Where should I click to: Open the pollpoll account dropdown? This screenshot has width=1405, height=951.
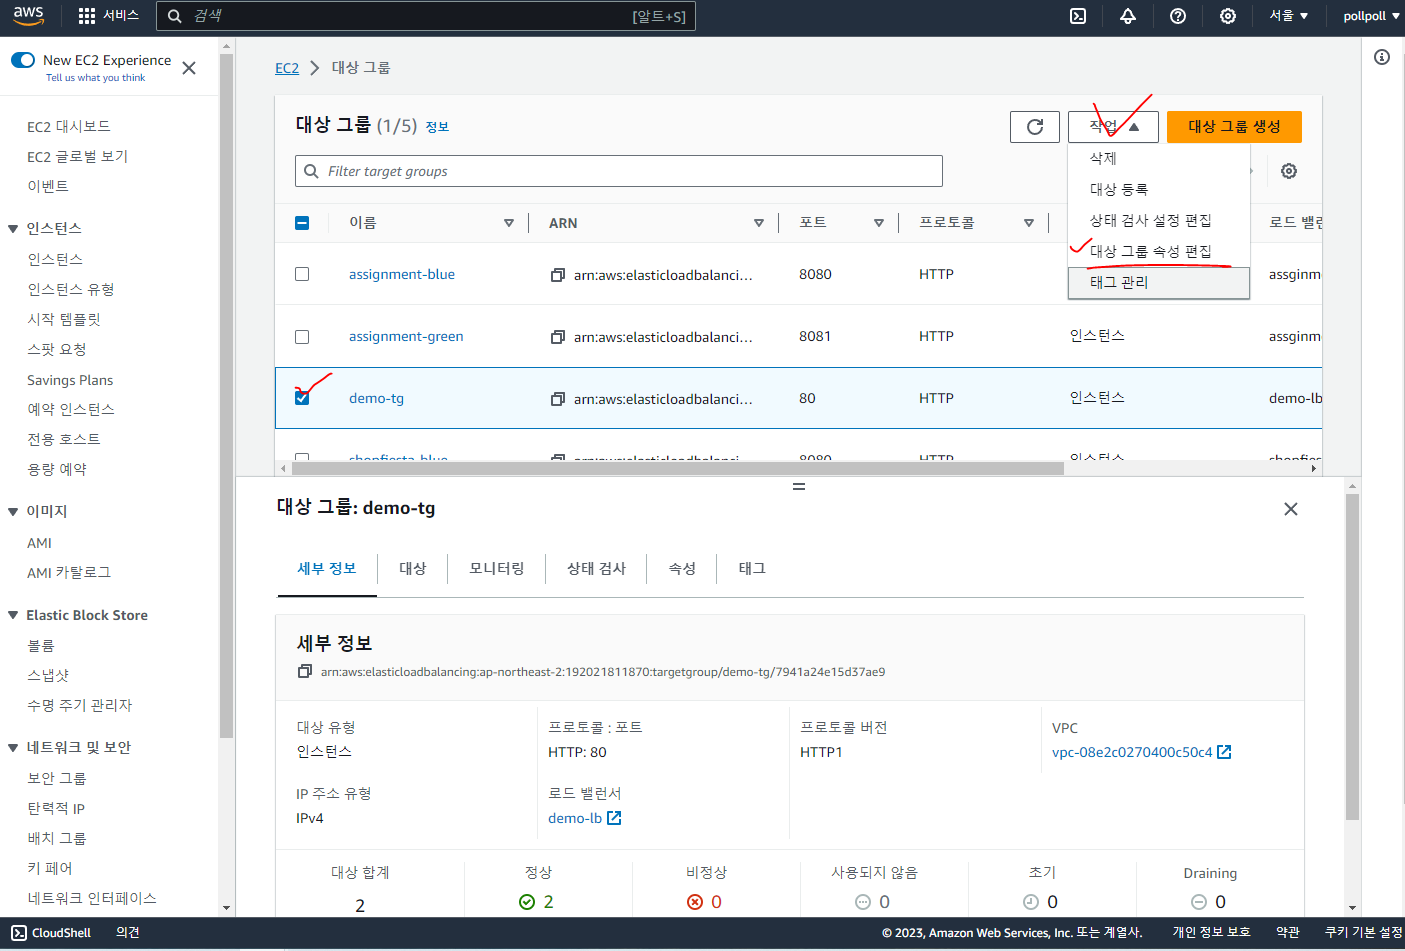[x=1371, y=16]
